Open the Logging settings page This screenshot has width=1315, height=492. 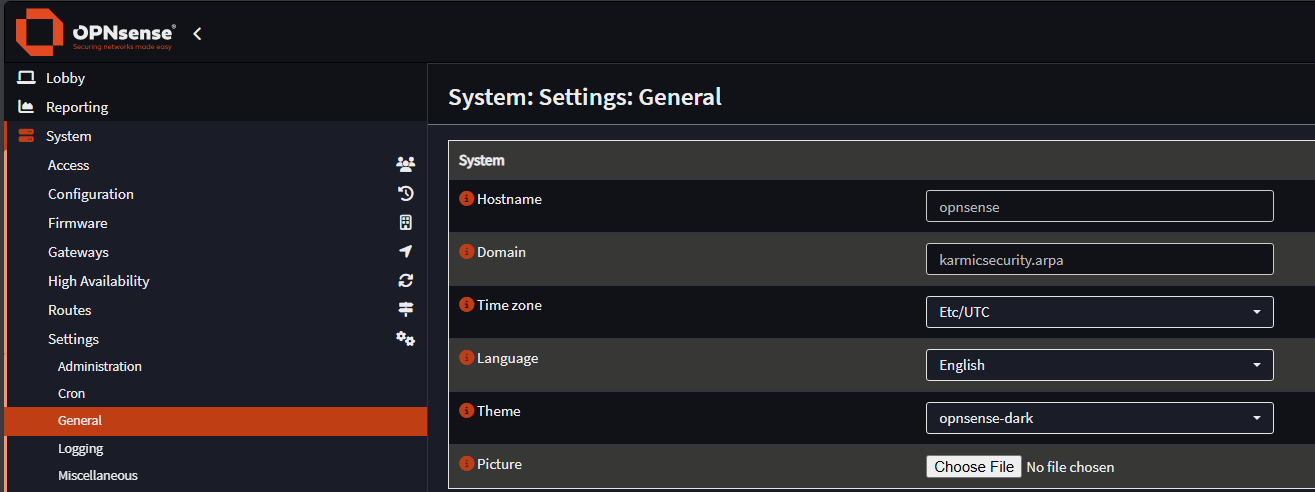tap(81, 449)
